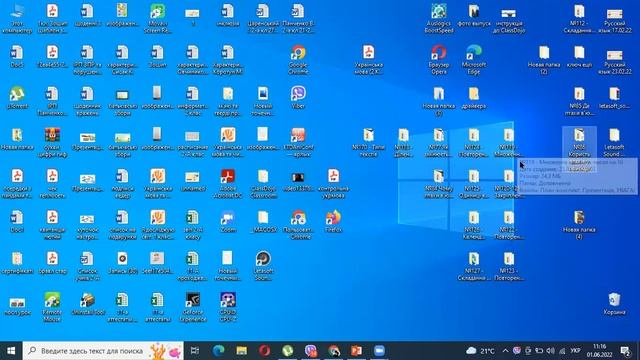
Task: Select the Google Chrome desktop shortcut
Action: pos(298,60)
